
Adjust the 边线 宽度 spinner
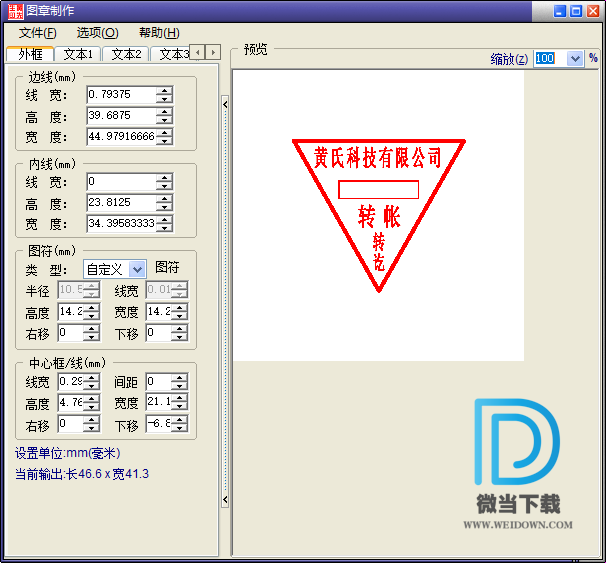(x=164, y=136)
